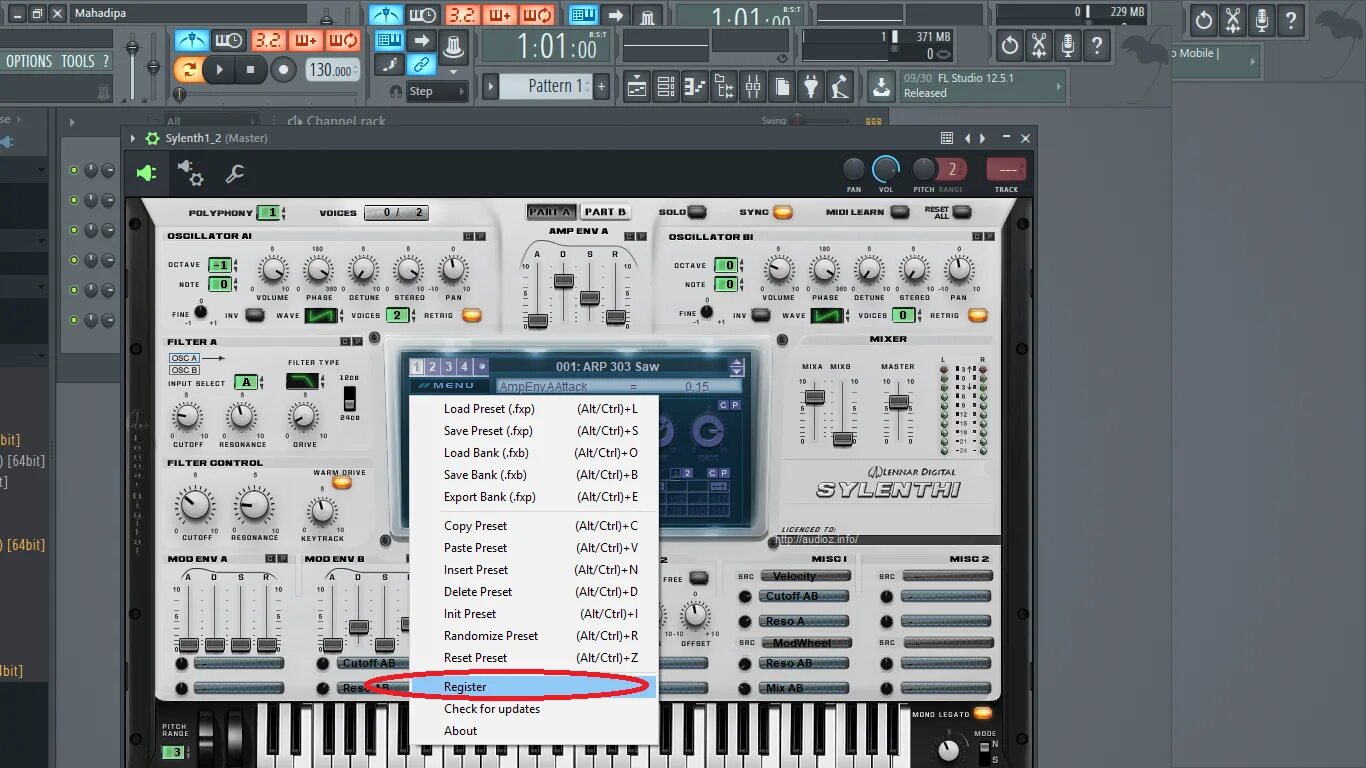Toggle the WARM DRIVE switch
Viewport: 1366px width, 768px height.
click(342, 483)
